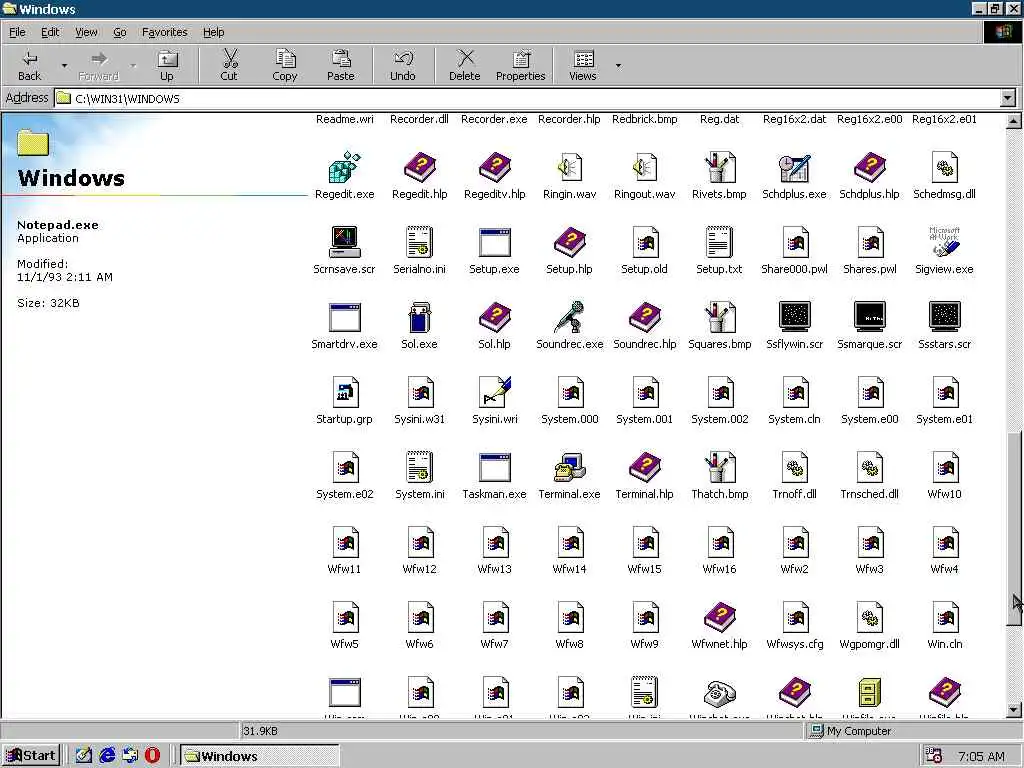
Task: Select the Scrnsave.scr screensaver icon
Action: [344, 243]
